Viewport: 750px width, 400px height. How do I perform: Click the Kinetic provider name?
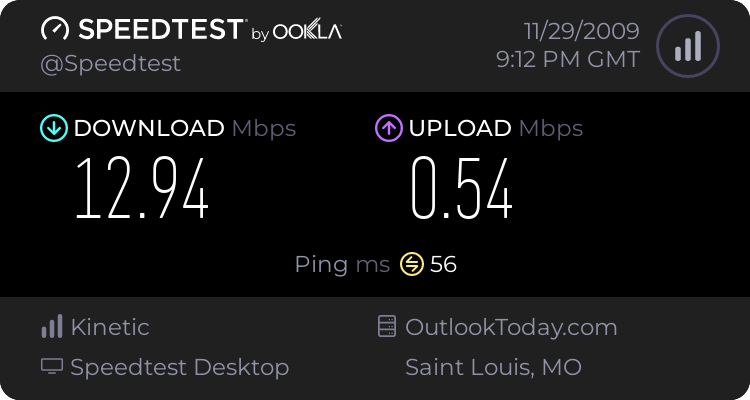pos(110,327)
